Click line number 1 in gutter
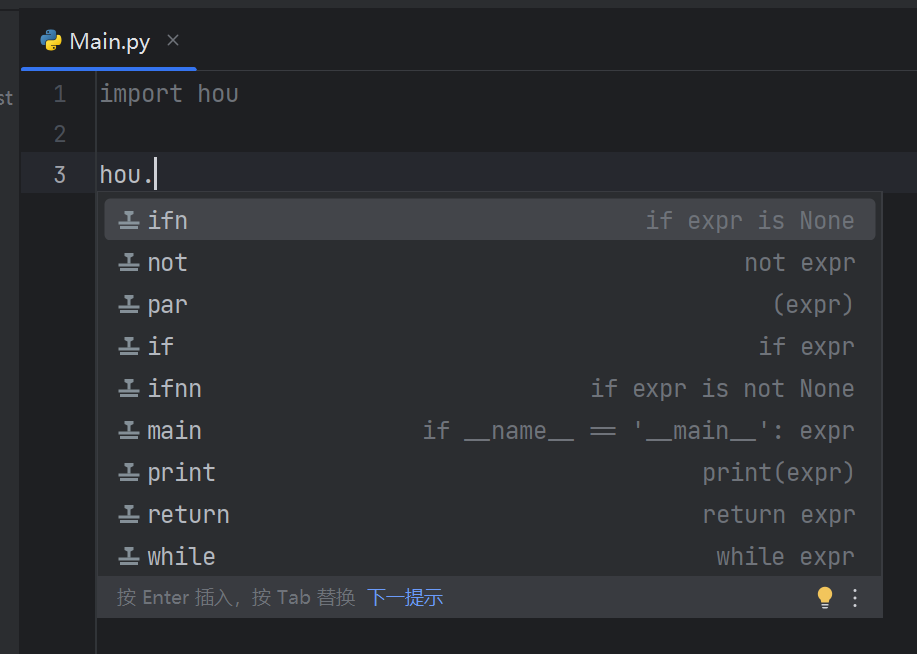Viewport: 917px width, 654px height. [x=60, y=94]
